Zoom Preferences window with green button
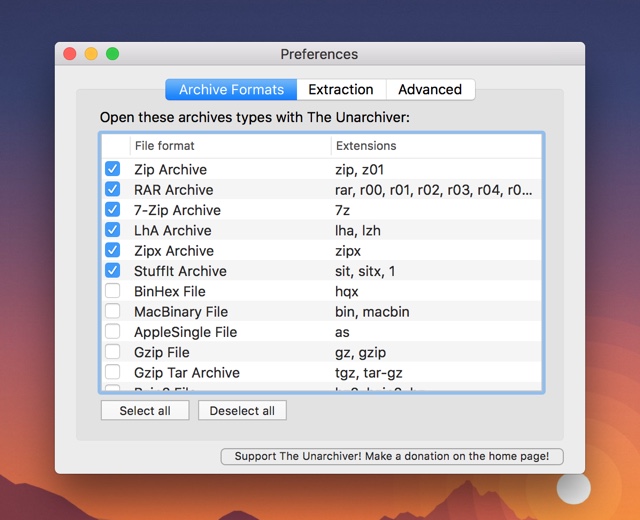 coord(113,53)
